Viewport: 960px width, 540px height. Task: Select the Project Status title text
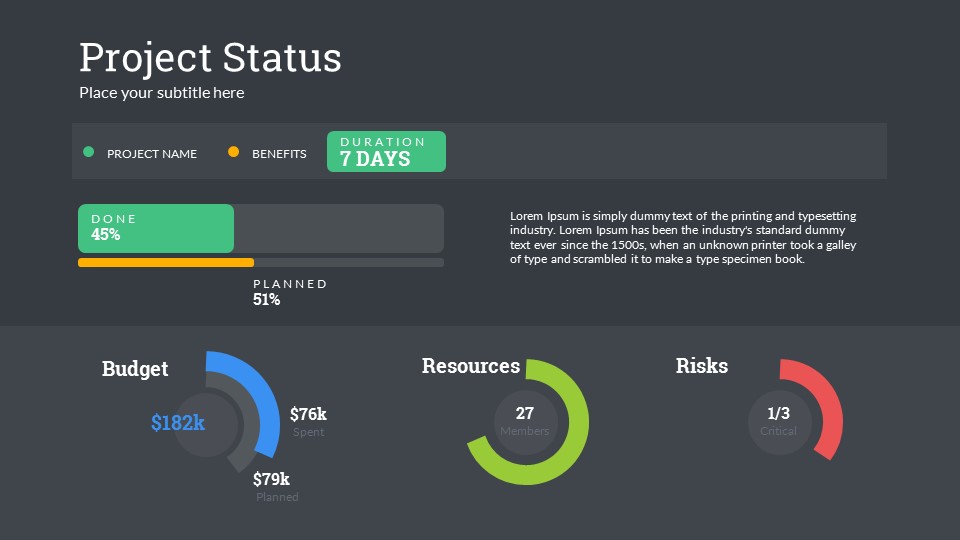(x=210, y=58)
